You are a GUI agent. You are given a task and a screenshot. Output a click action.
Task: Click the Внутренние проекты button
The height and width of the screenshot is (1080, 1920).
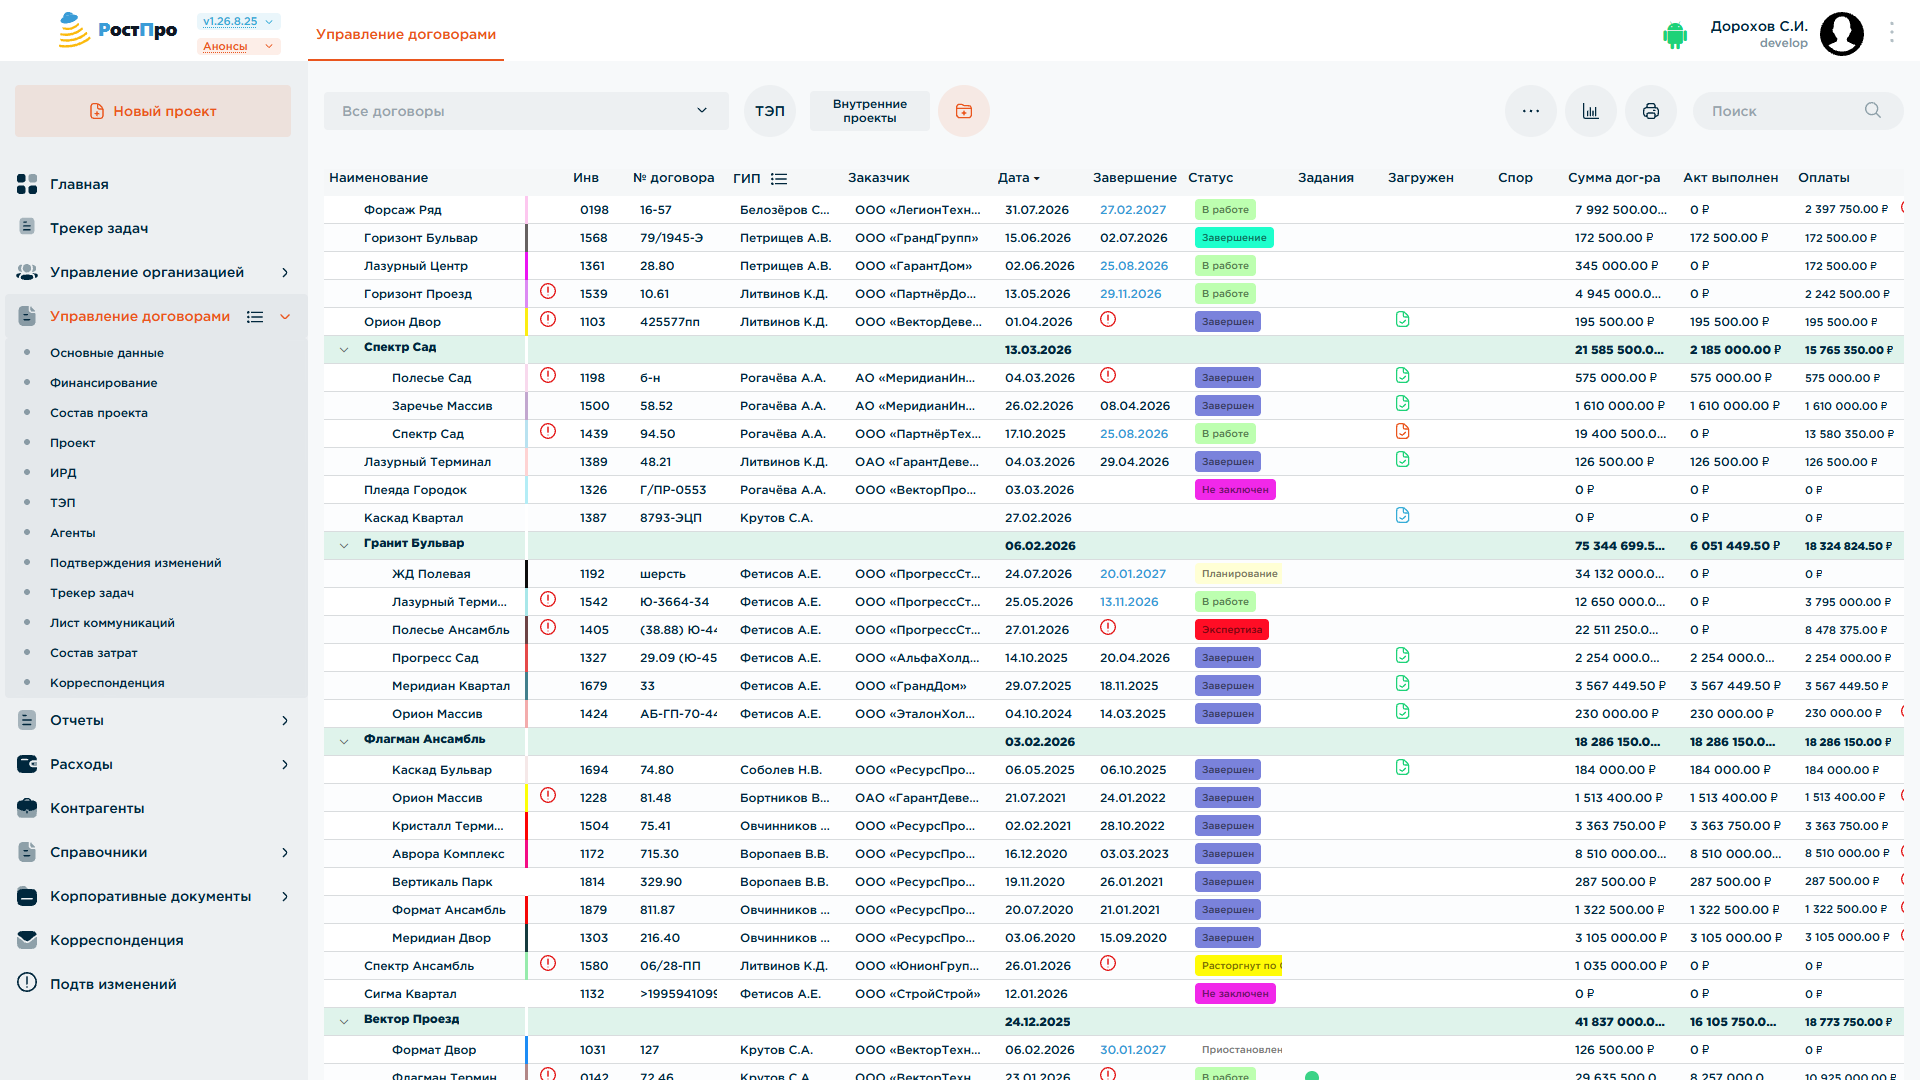coord(869,111)
